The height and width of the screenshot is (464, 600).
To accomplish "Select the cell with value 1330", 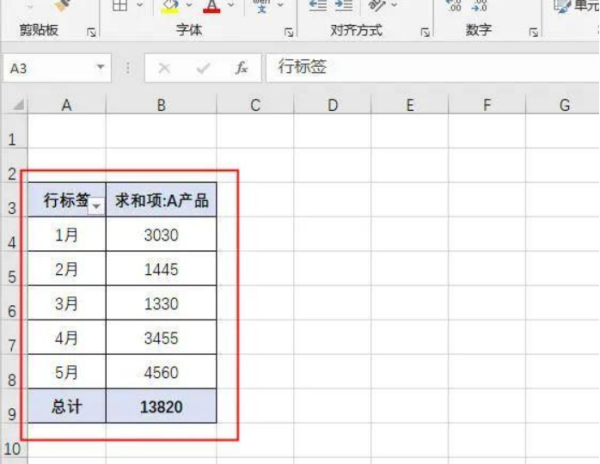I will [x=161, y=303].
